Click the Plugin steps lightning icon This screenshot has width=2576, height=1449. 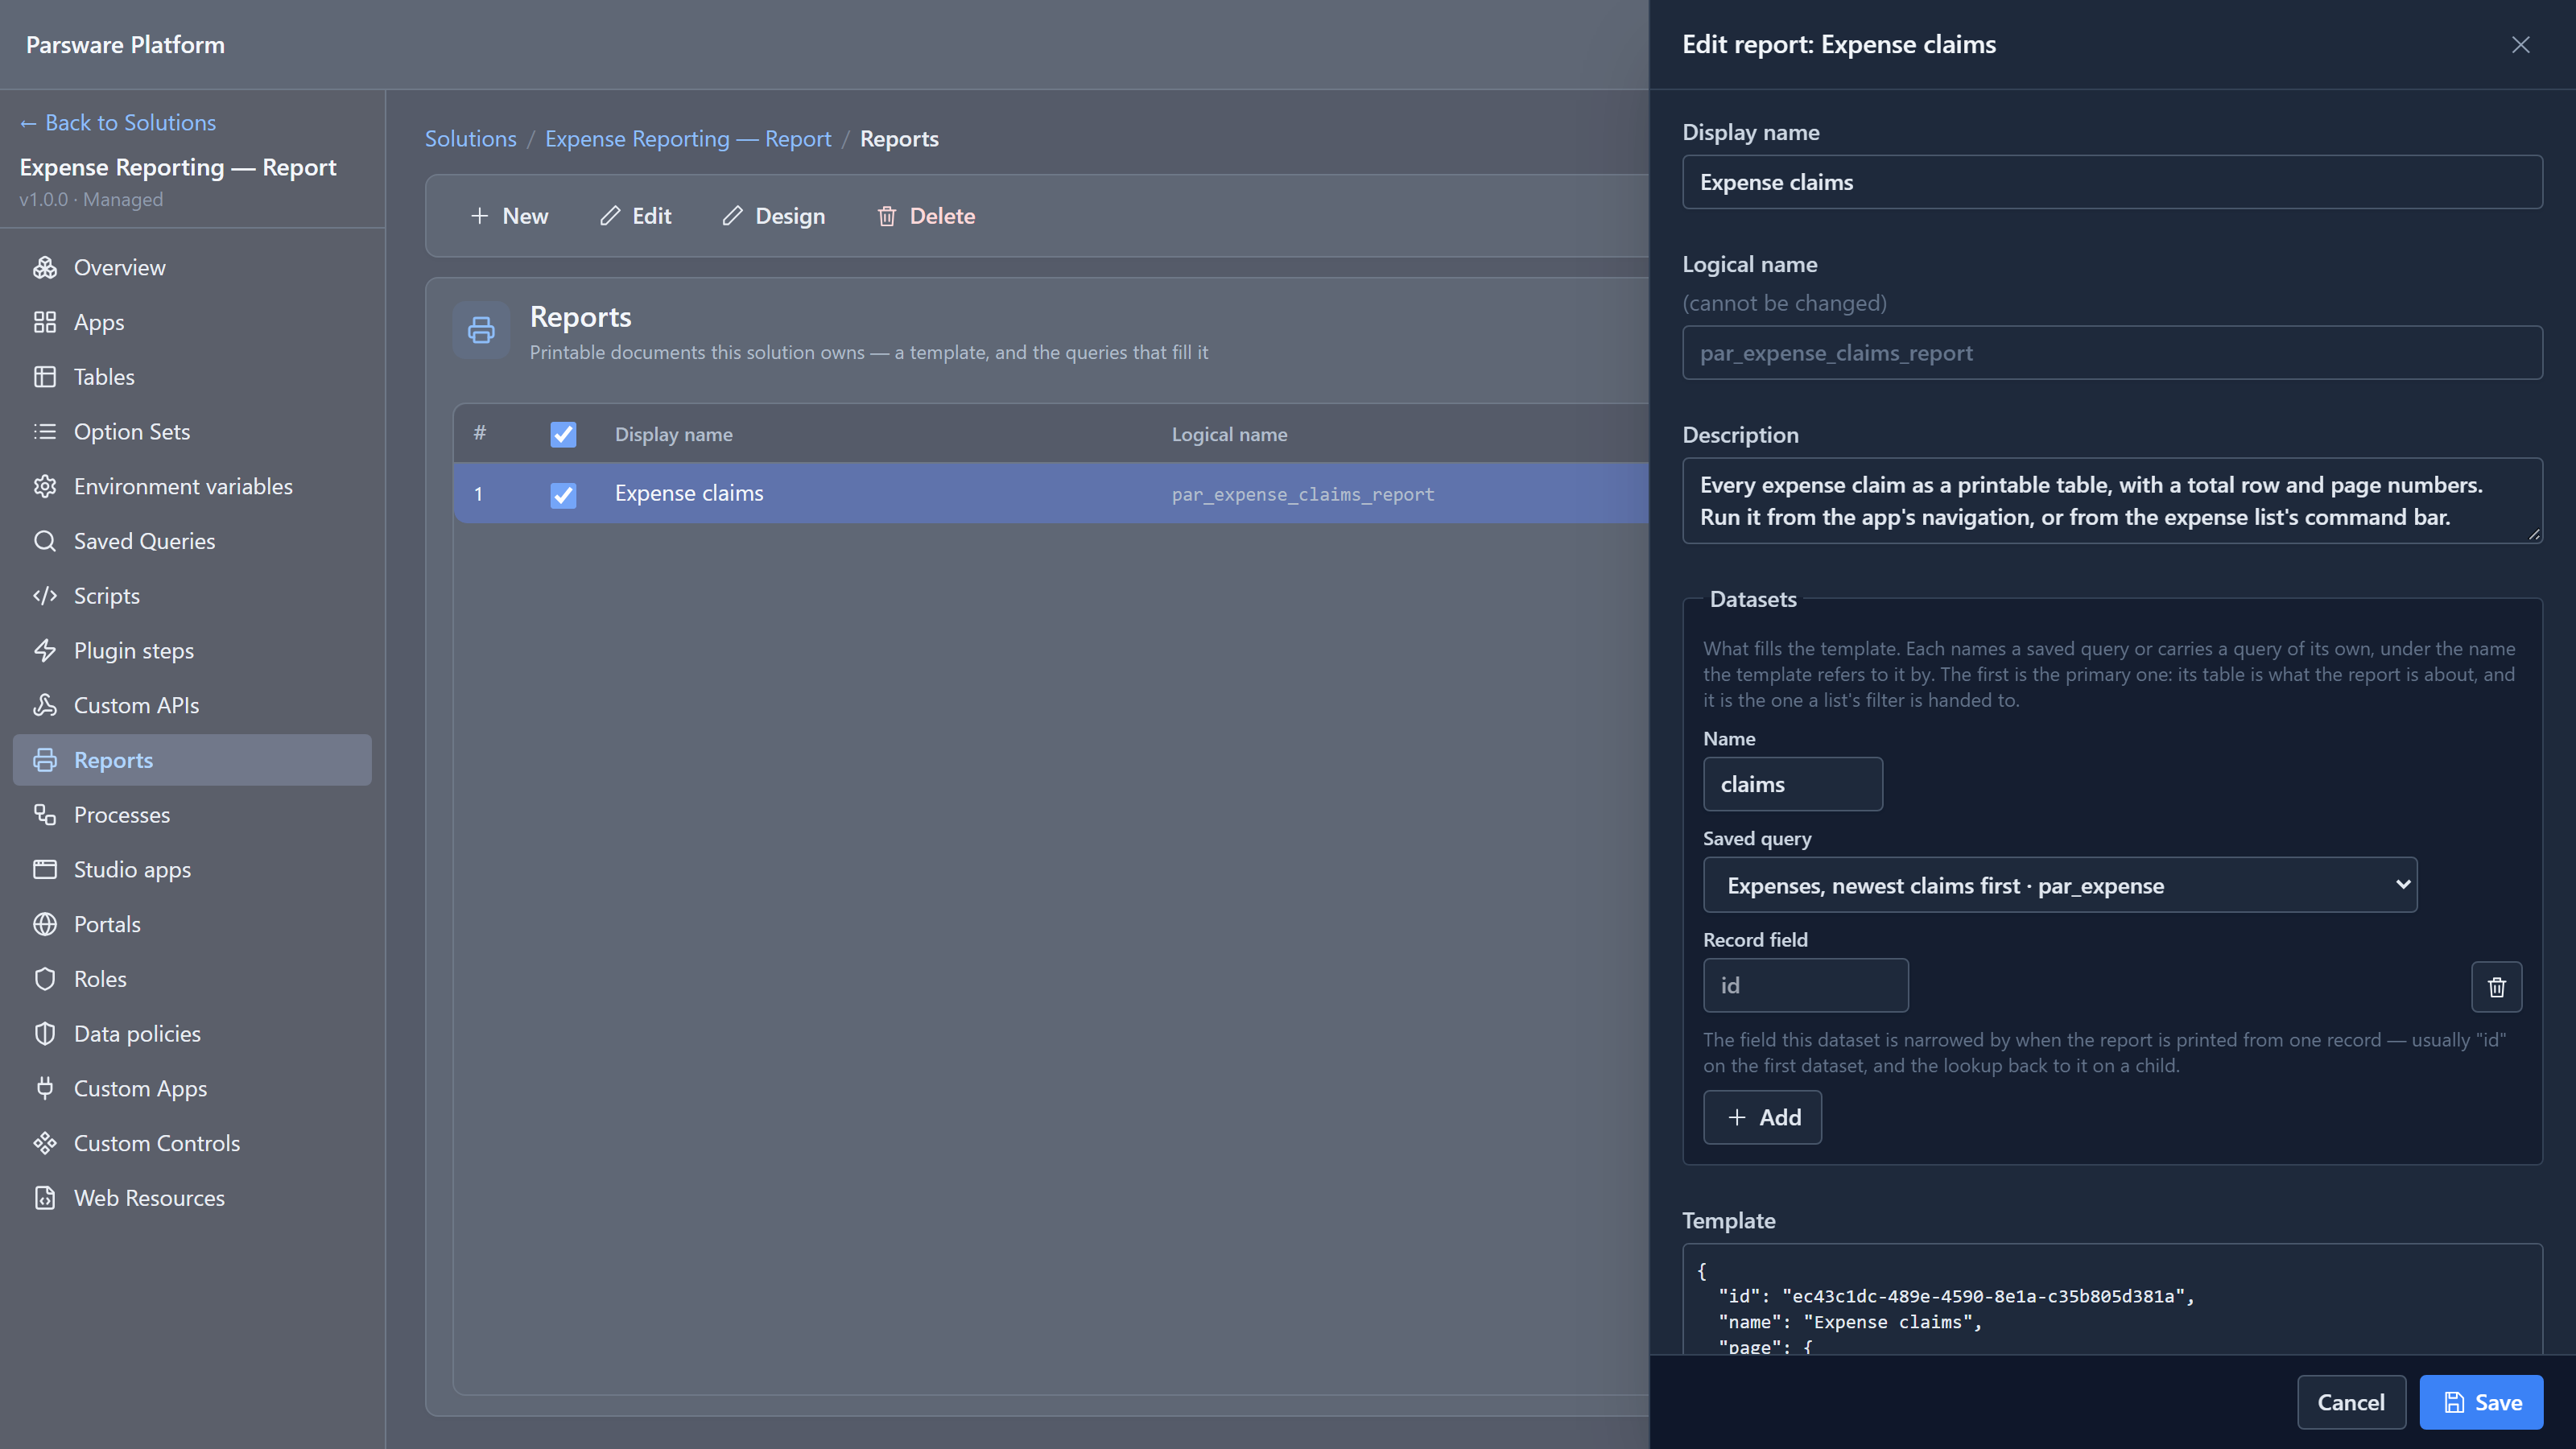point(45,650)
